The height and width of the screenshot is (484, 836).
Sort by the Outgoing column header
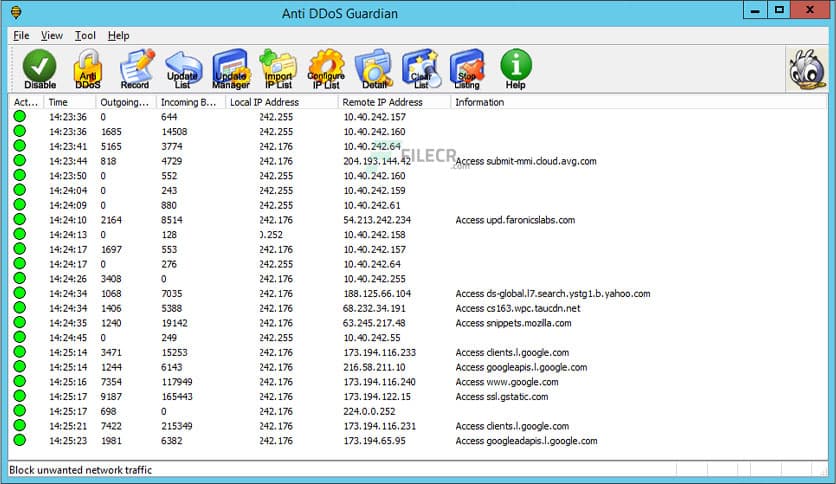(x=125, y=102)
